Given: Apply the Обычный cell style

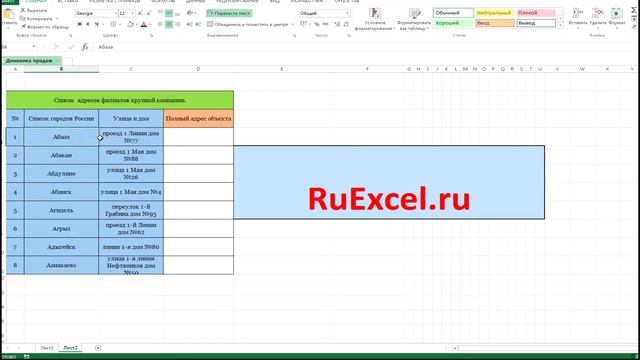Looking at the screenshot, I should coord(453,13).
